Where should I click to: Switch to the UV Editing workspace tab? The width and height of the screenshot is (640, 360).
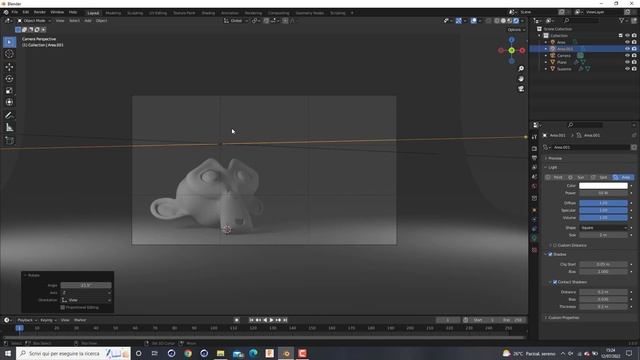click(158, 13)
